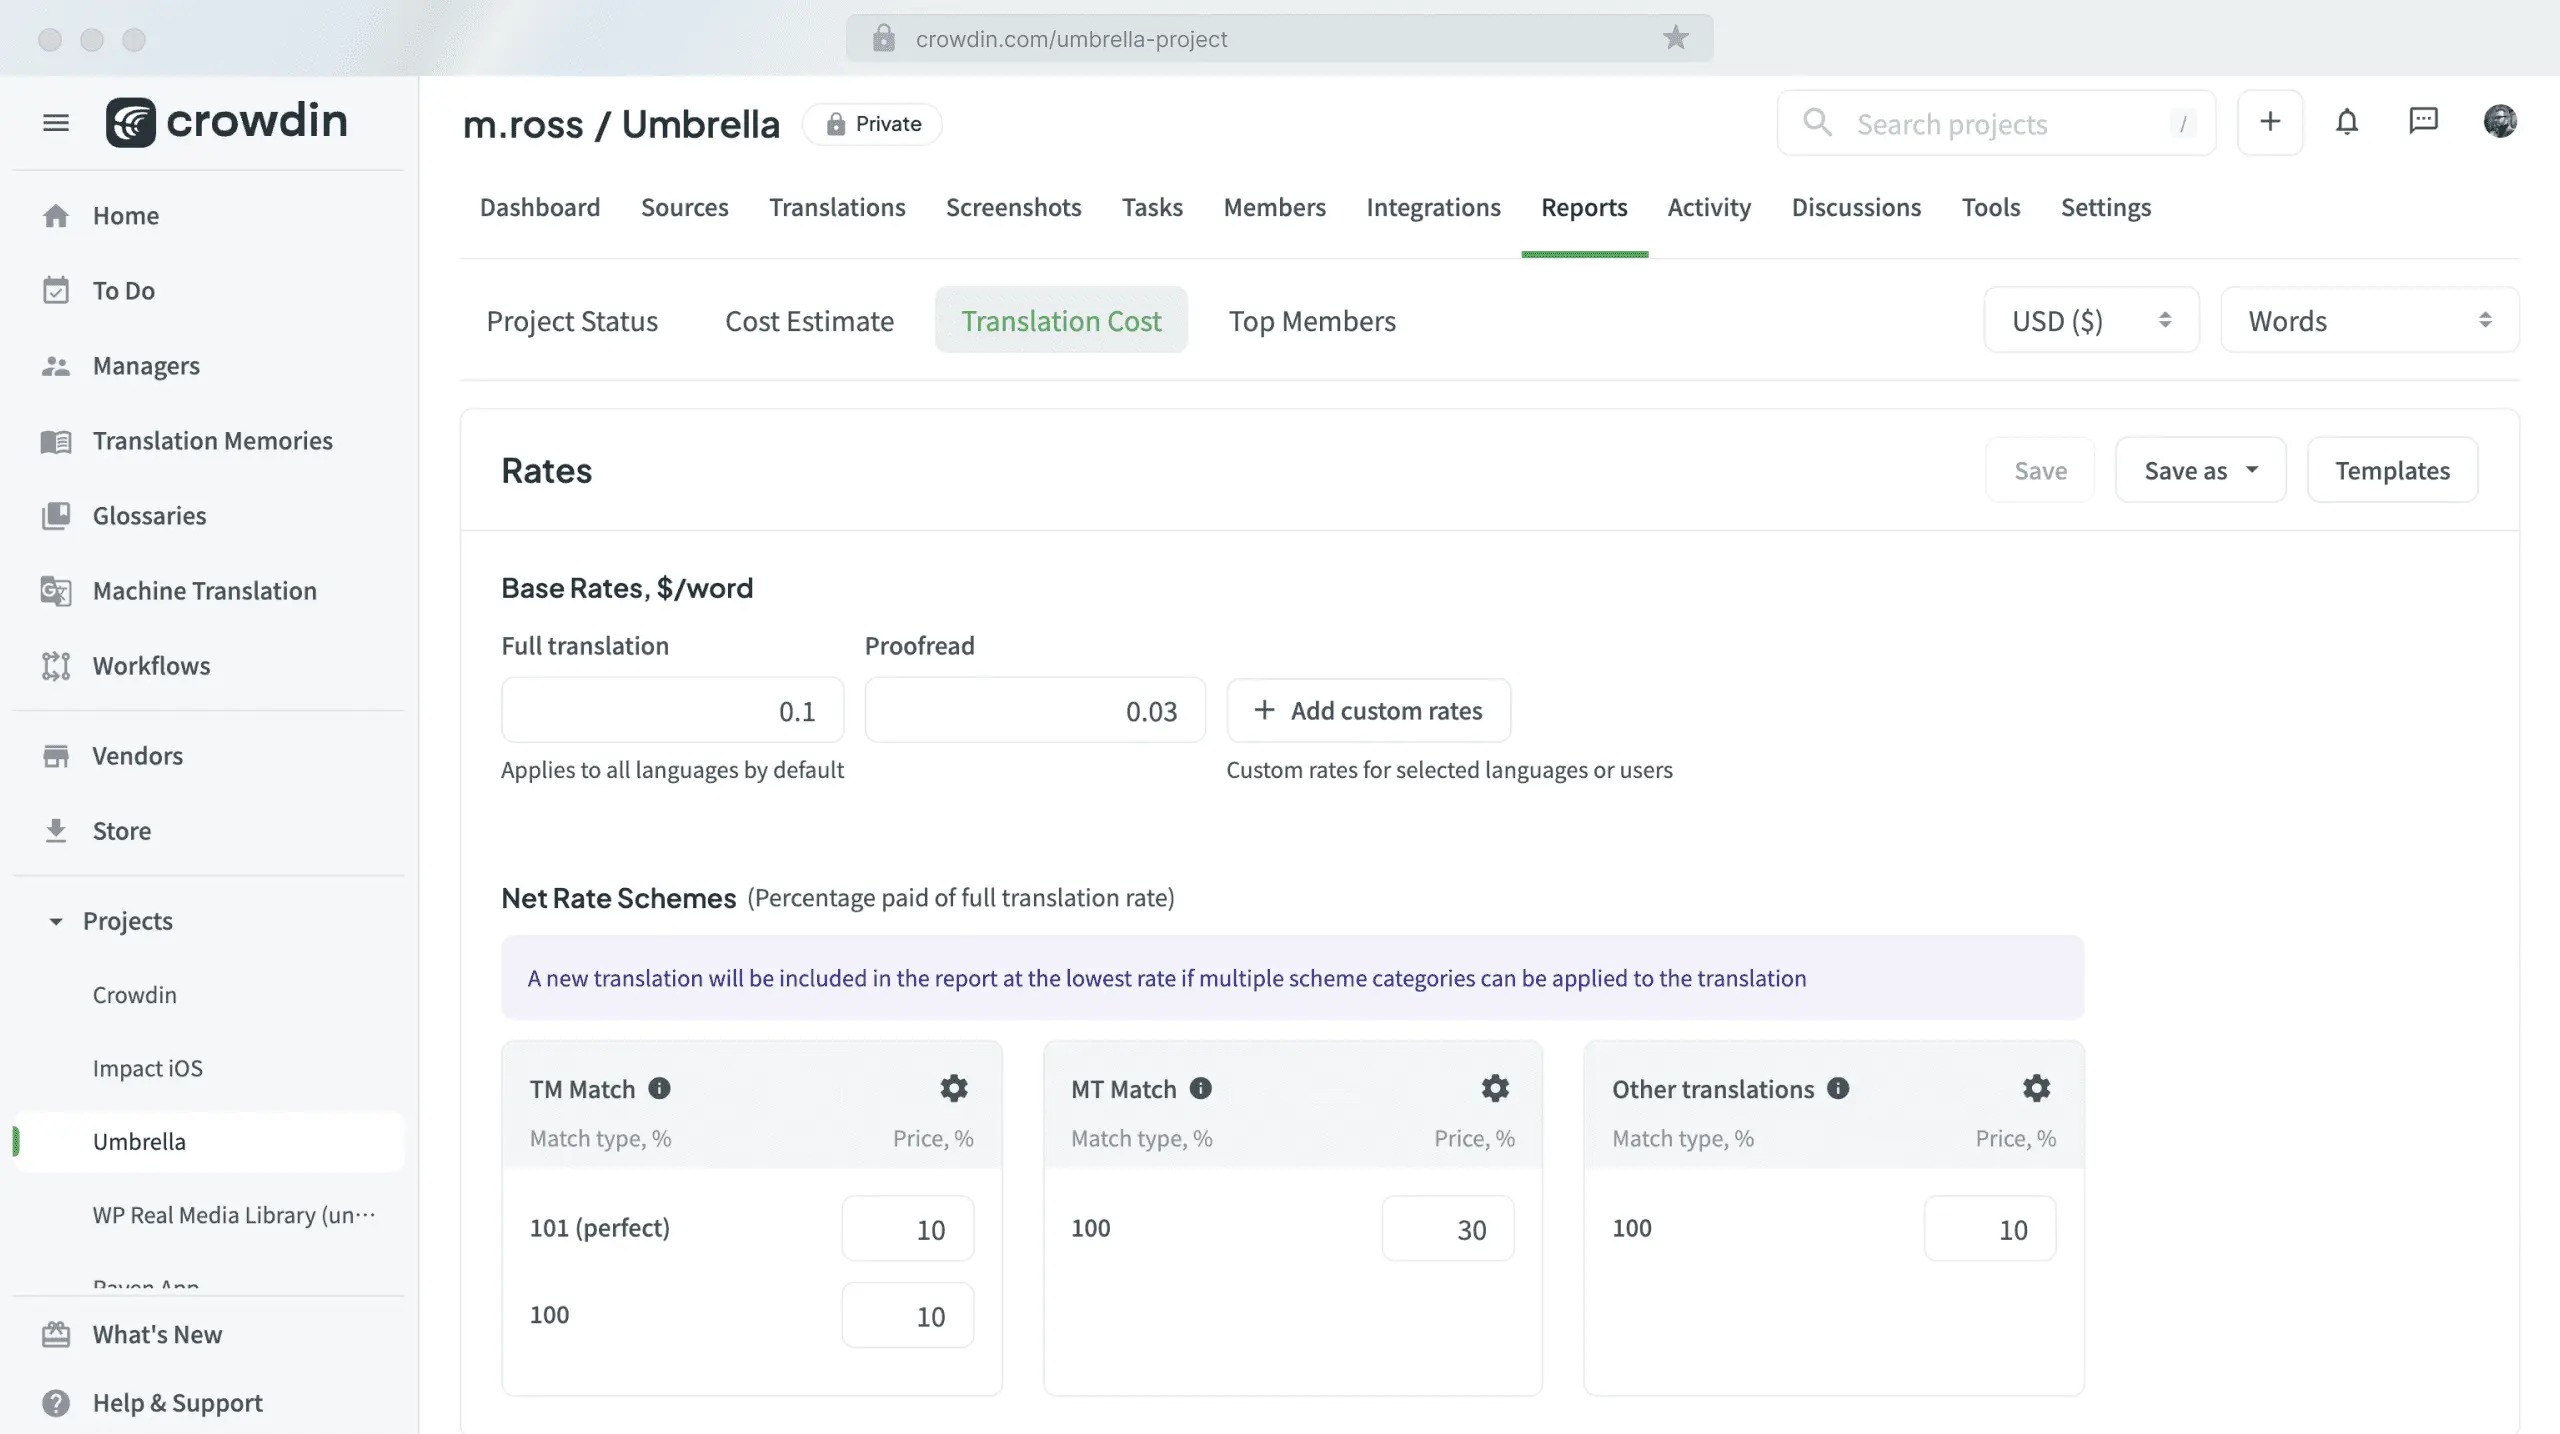Click the Add custom rates button
Viewport: 2560px width, 1434px height.
pyautogui.click(x=1368, y=710)
